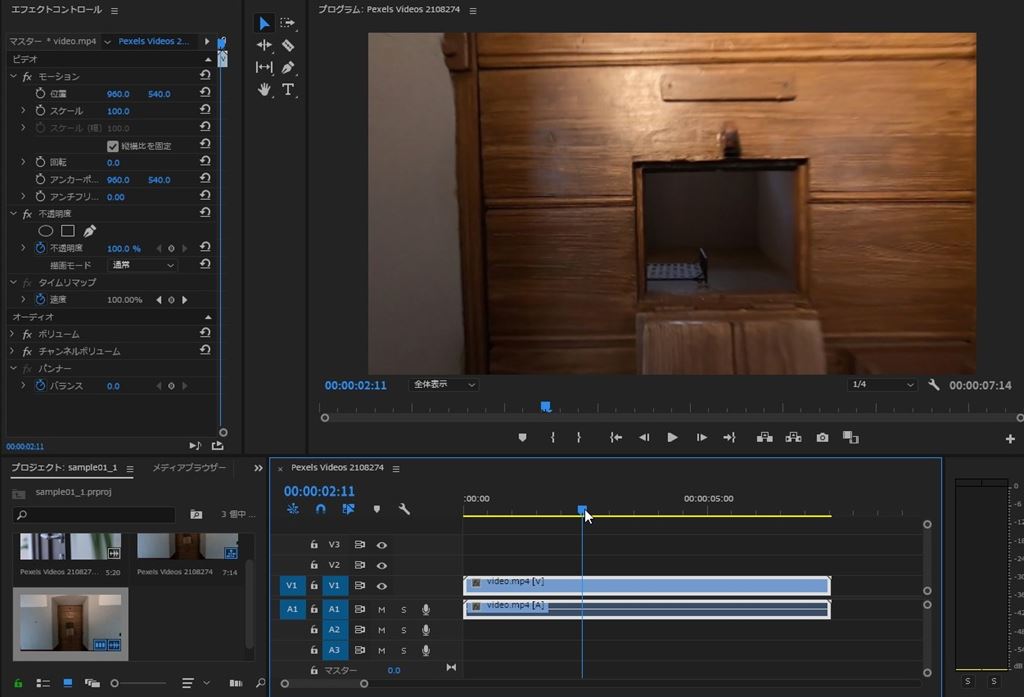
Task: Open the 1/4 playback resolution dropdown
Action: tap(882, 385)
